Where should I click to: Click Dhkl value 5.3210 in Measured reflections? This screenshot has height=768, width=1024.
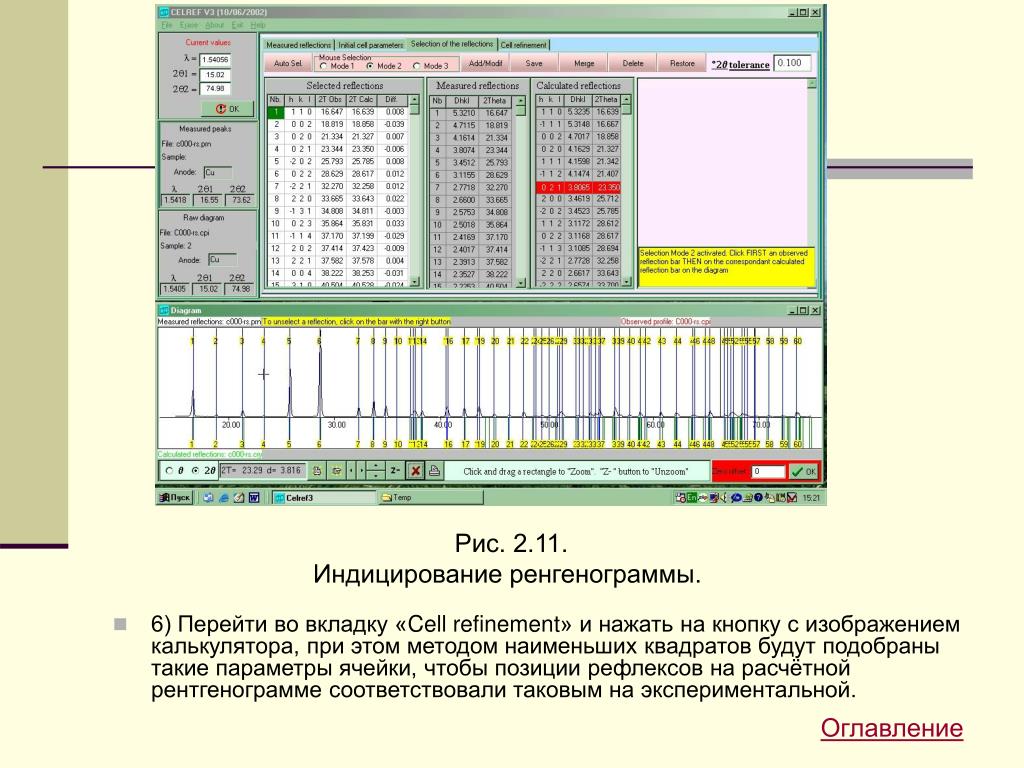pos(464,113)
